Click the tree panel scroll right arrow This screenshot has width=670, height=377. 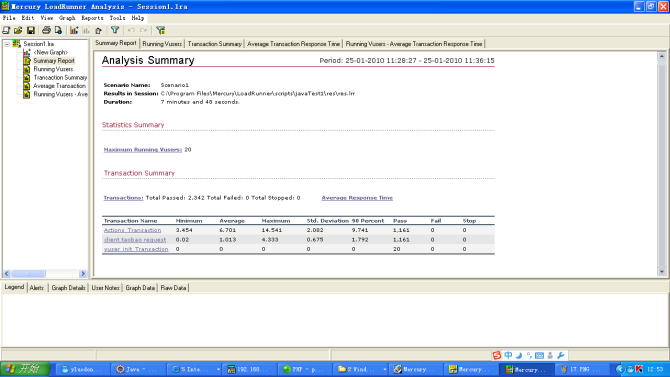(83, 274)
